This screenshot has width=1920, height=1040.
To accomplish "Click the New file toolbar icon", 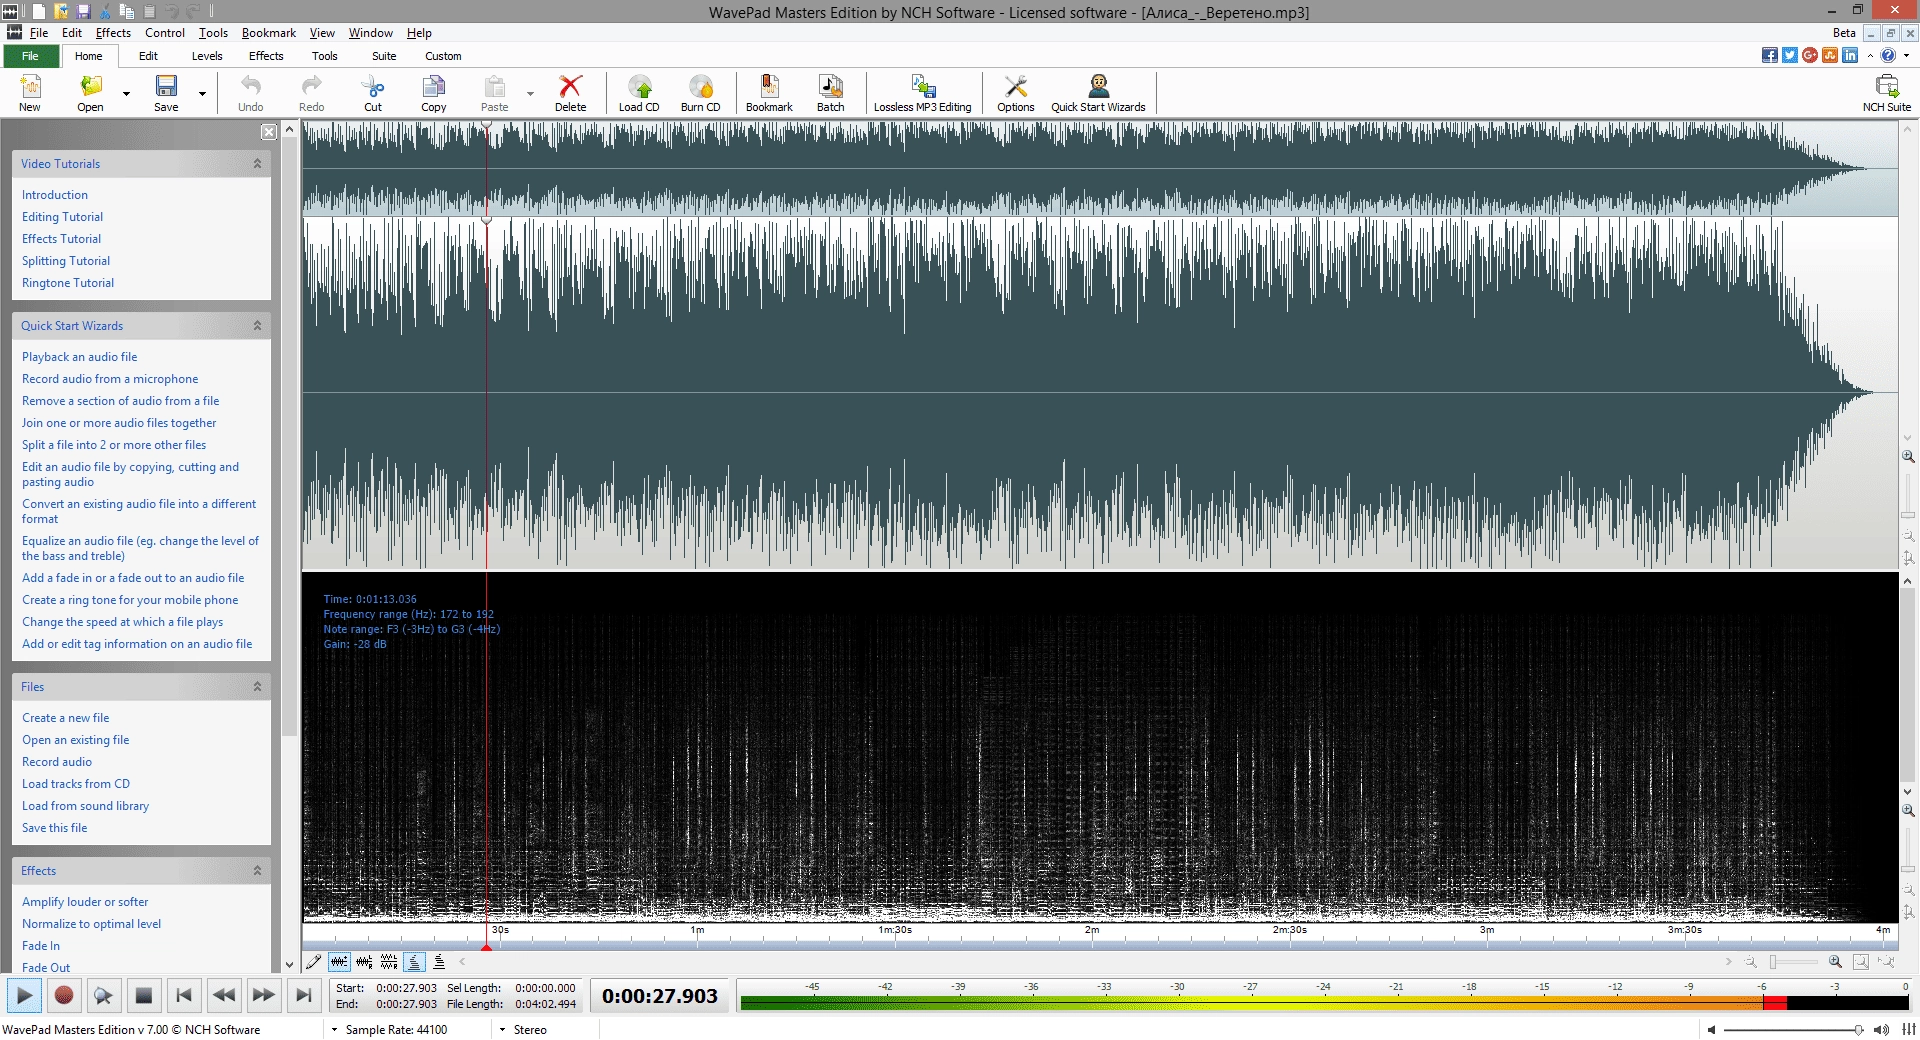I will click(30, 93).
